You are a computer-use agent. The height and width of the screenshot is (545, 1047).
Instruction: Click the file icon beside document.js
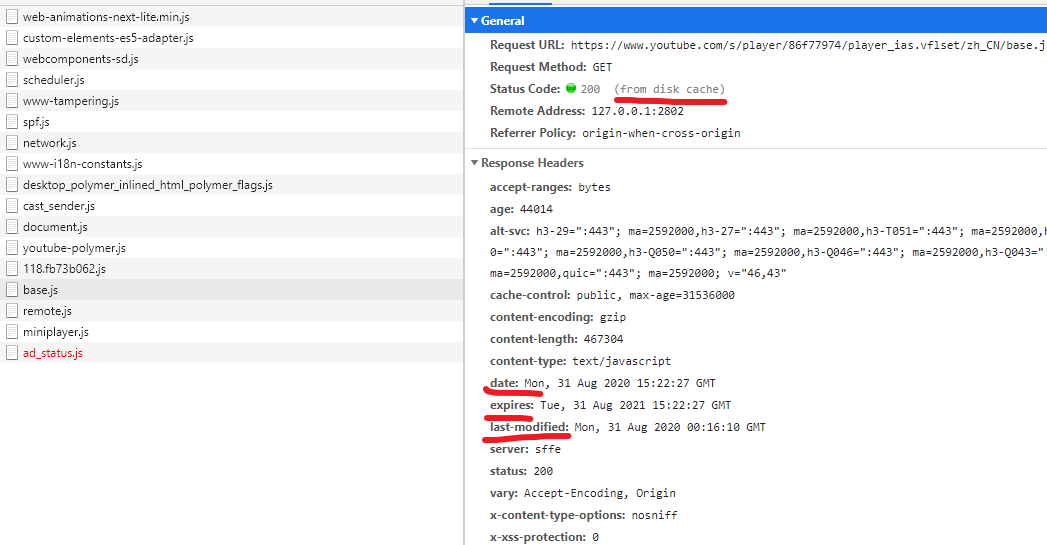12,227
